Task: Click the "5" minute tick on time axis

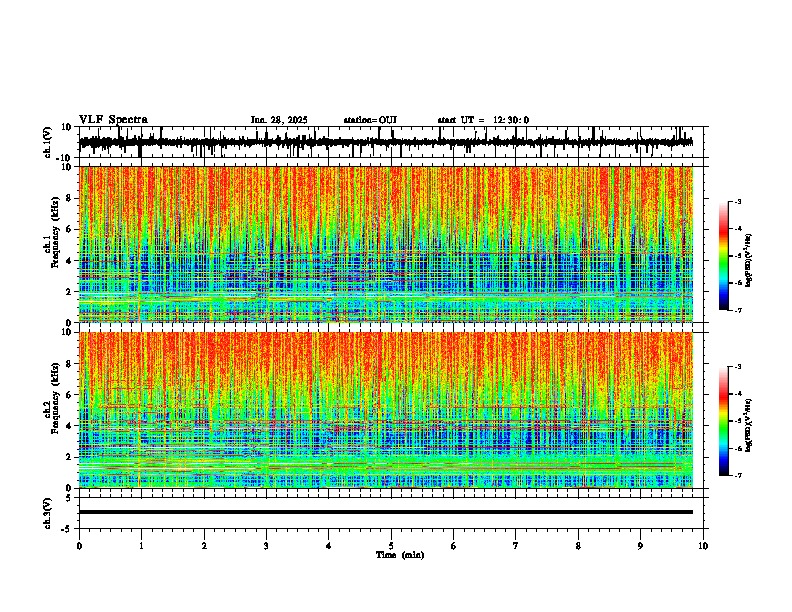Action: (x=391, y=546)
